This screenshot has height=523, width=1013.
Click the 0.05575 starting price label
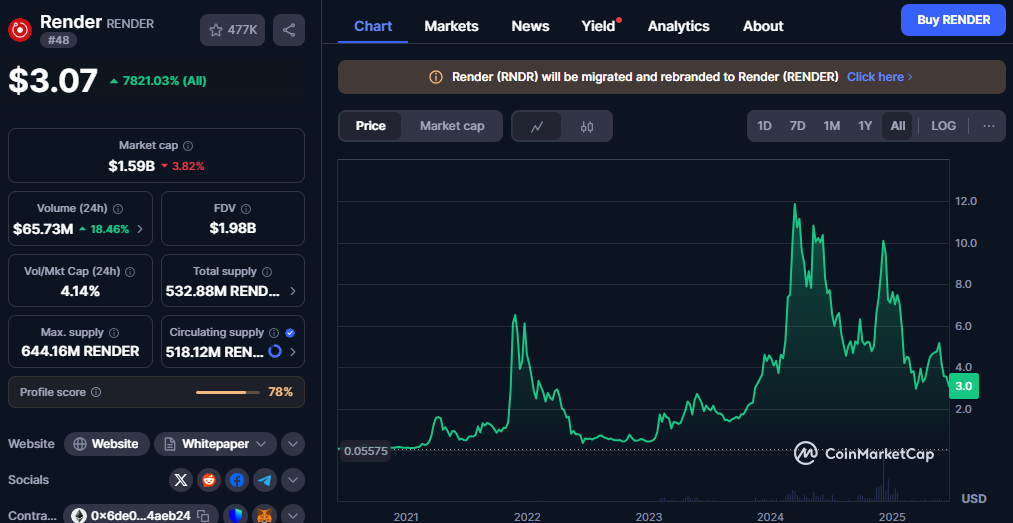pyautogui.click(x=366, y=451)
